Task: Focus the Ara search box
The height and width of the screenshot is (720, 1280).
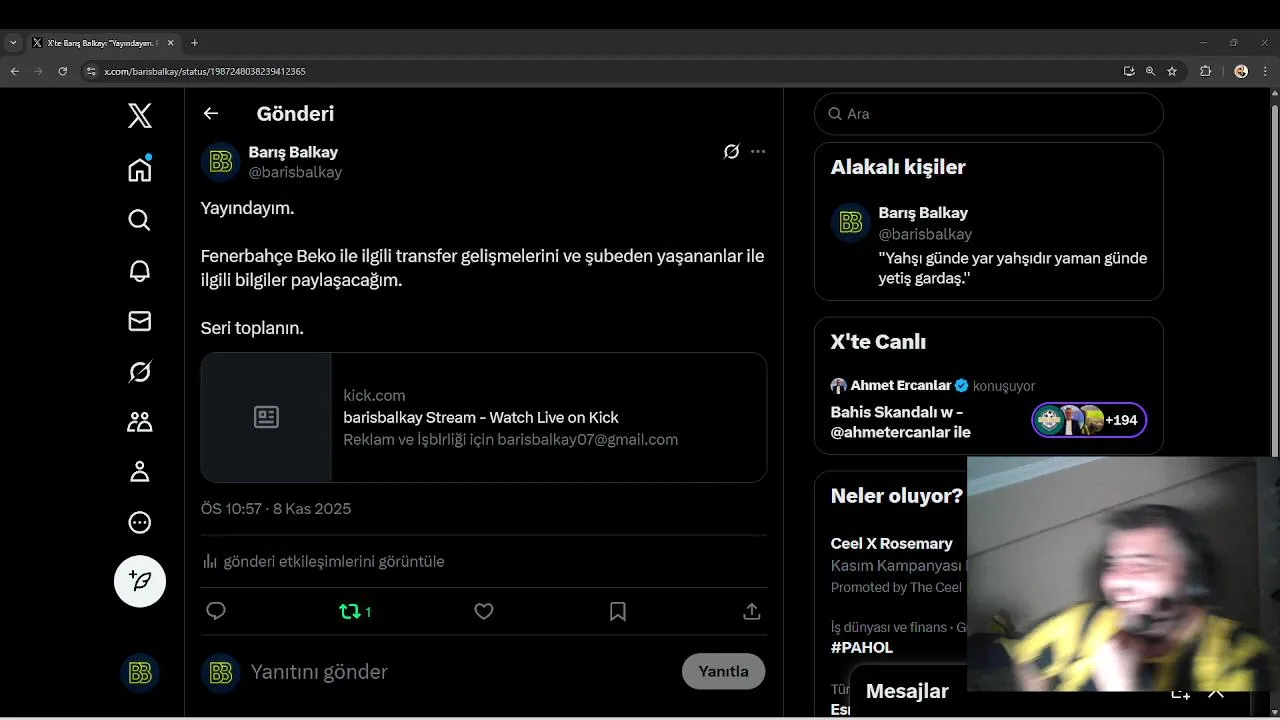Action: point(989,114)
